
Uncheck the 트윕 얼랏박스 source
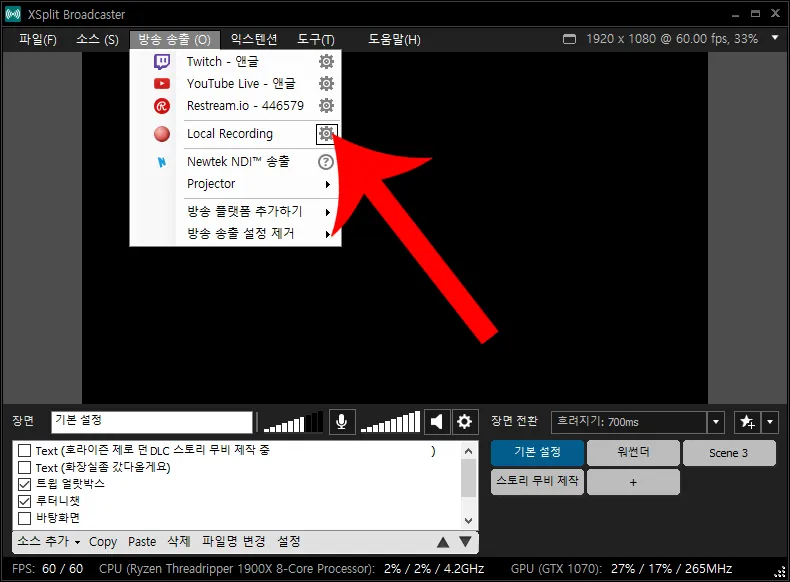pos(24,484)
